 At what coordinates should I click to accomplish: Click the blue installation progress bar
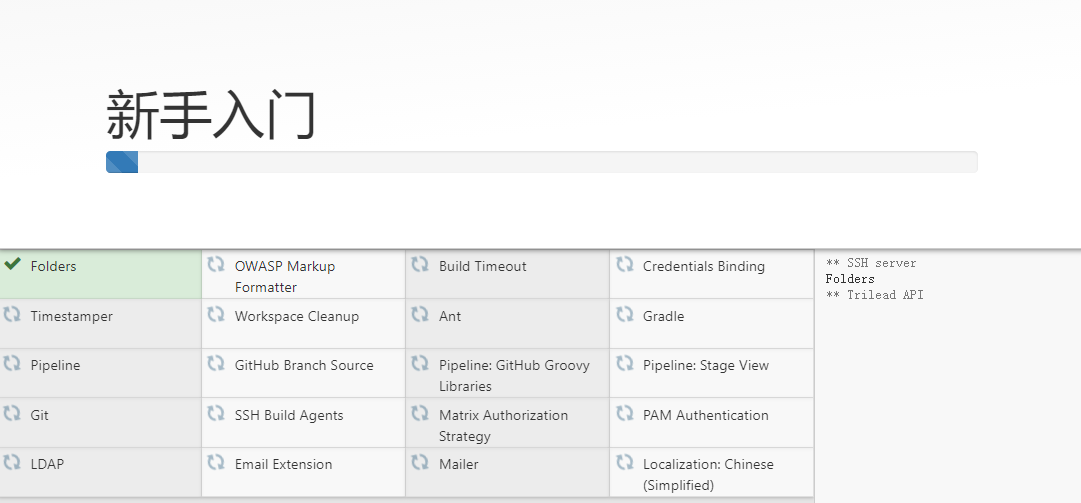point(122,162)
